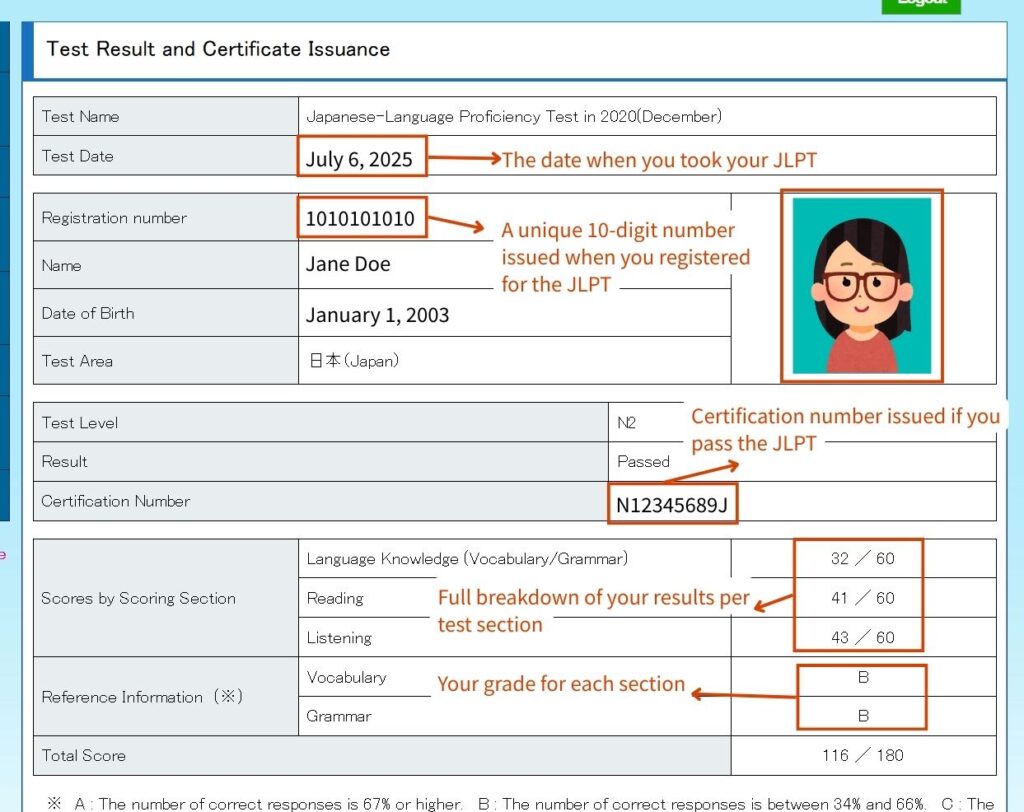
Task: Click the registration number 1010101010
Action: point(360,218)
